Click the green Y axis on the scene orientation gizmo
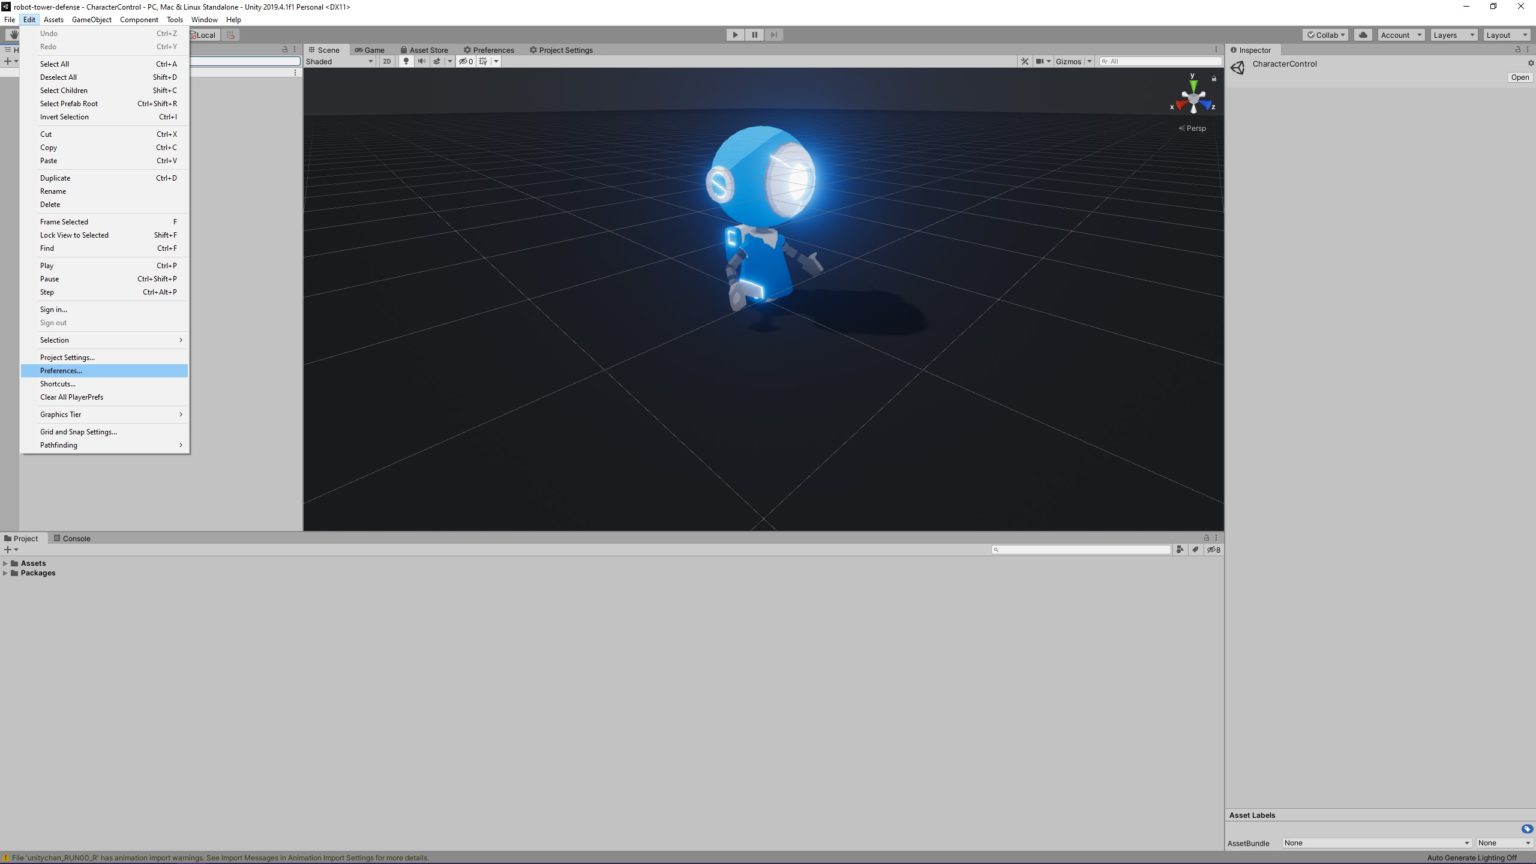Image resolution: width=1536 pixels, height=864 pixels. click(1193, 86)
